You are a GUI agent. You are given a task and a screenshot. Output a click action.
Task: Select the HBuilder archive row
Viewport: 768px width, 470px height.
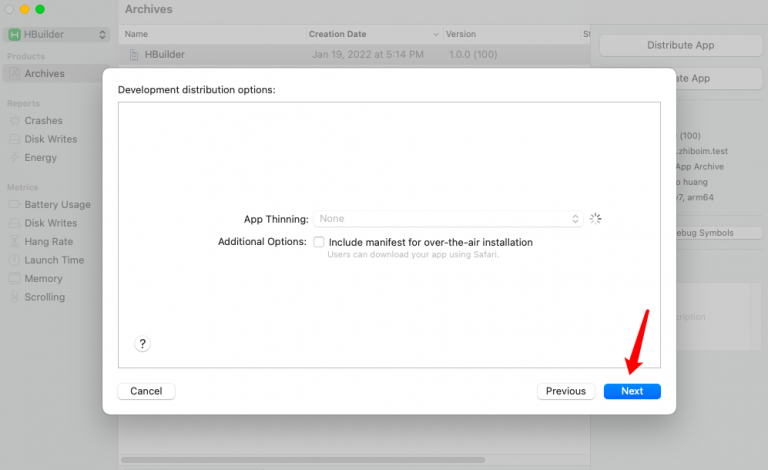(x=350, y=54)
